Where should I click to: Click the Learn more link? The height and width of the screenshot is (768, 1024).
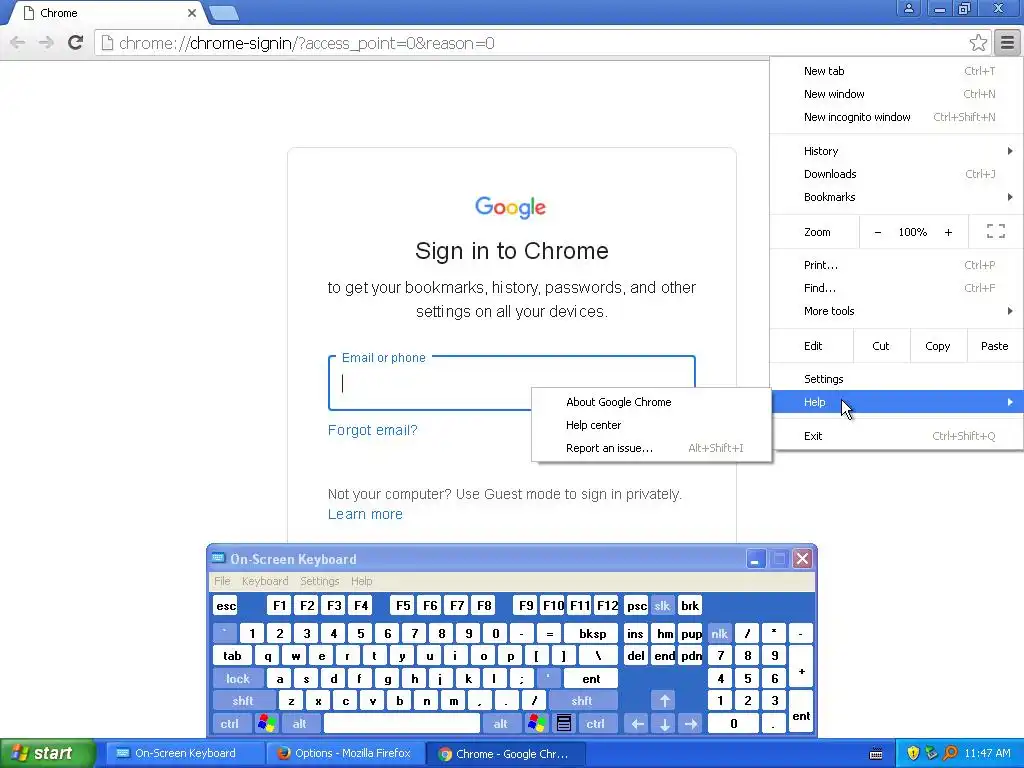click(365, 514)
